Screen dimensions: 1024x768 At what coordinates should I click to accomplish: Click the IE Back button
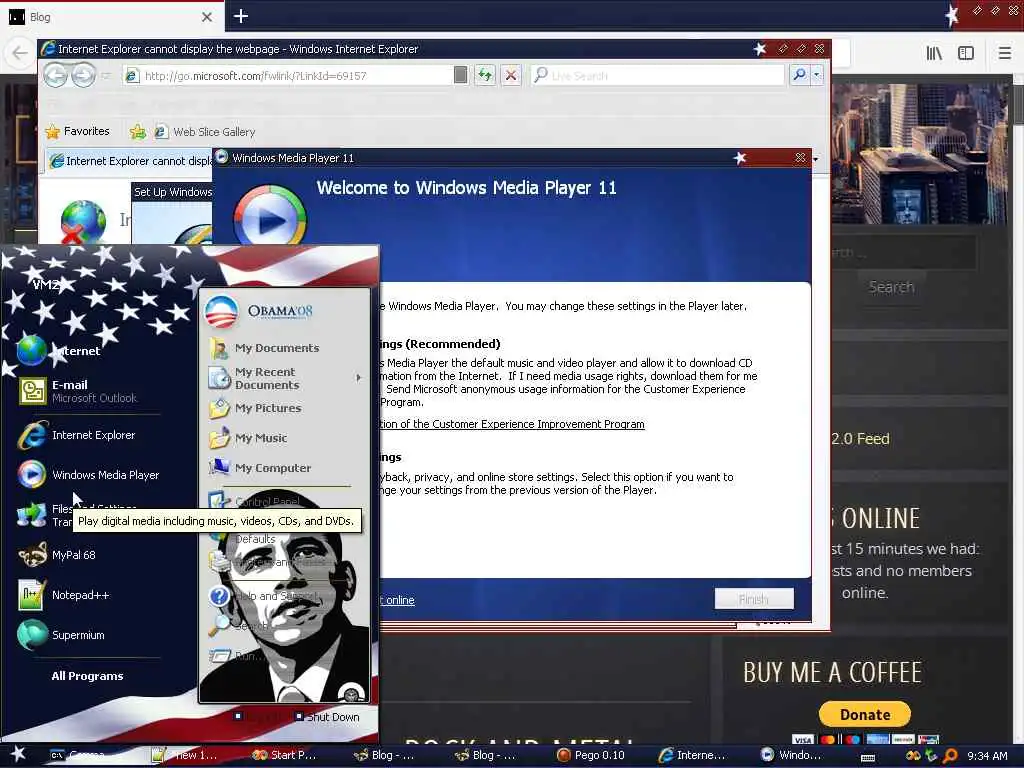coord(56,76)
